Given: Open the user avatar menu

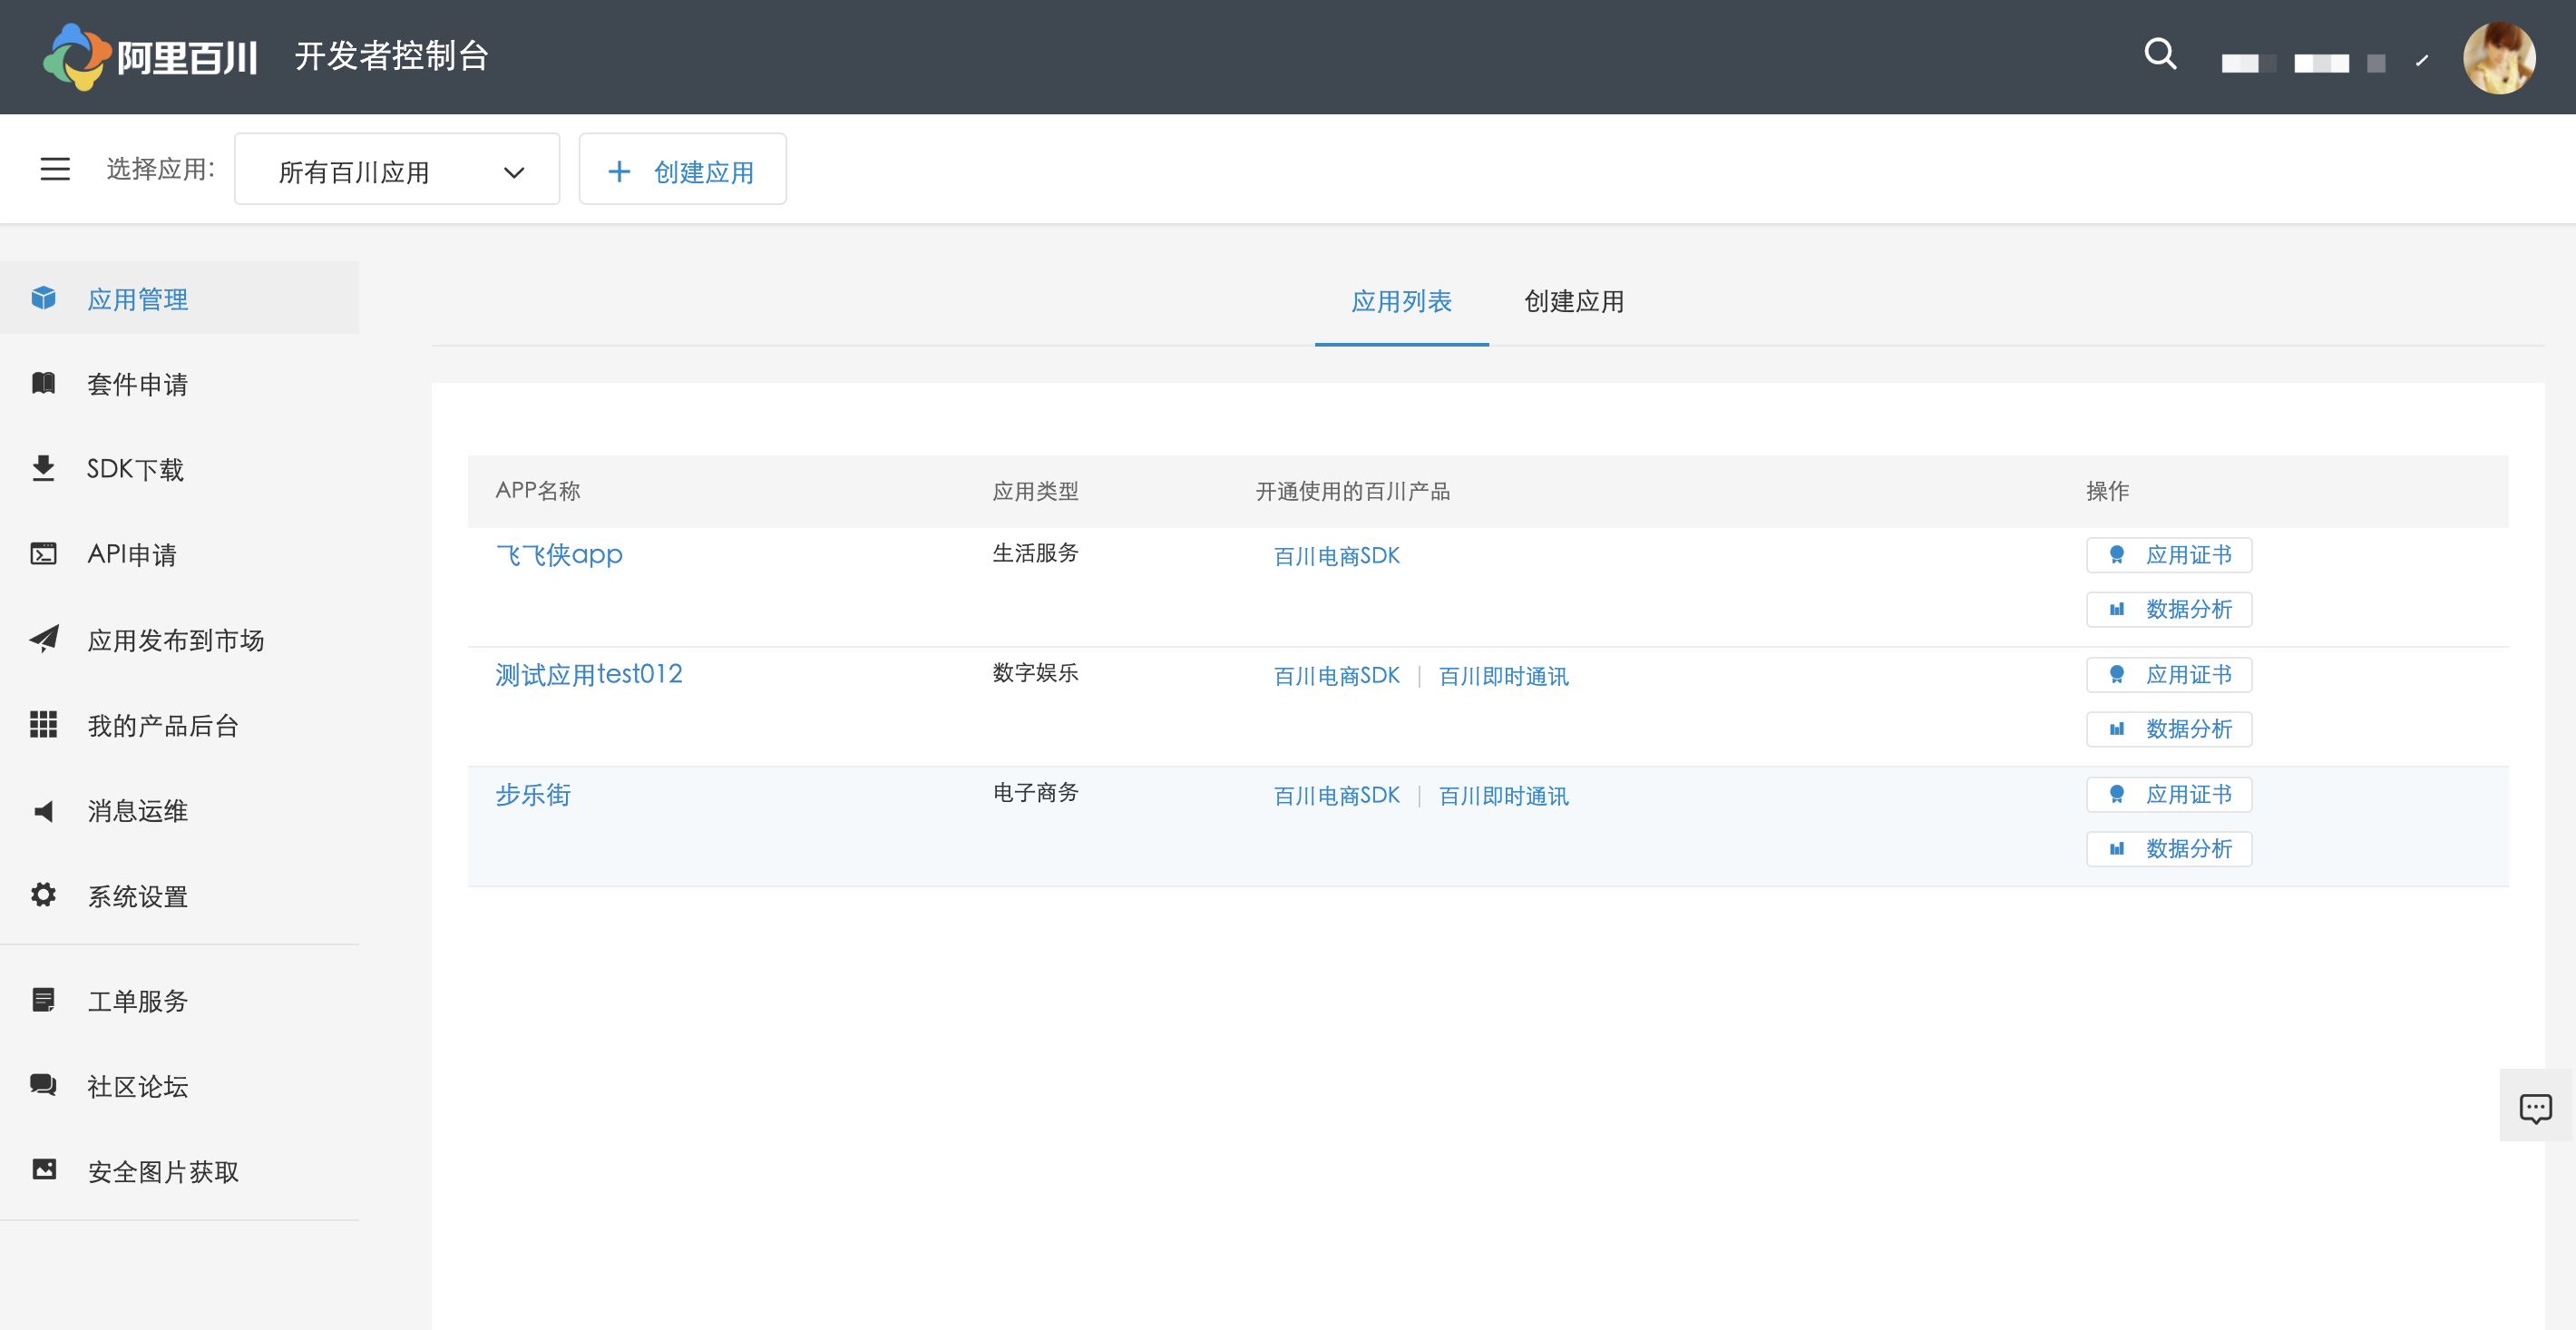Looking at the screenshot, I should [x=2498, y=58].
